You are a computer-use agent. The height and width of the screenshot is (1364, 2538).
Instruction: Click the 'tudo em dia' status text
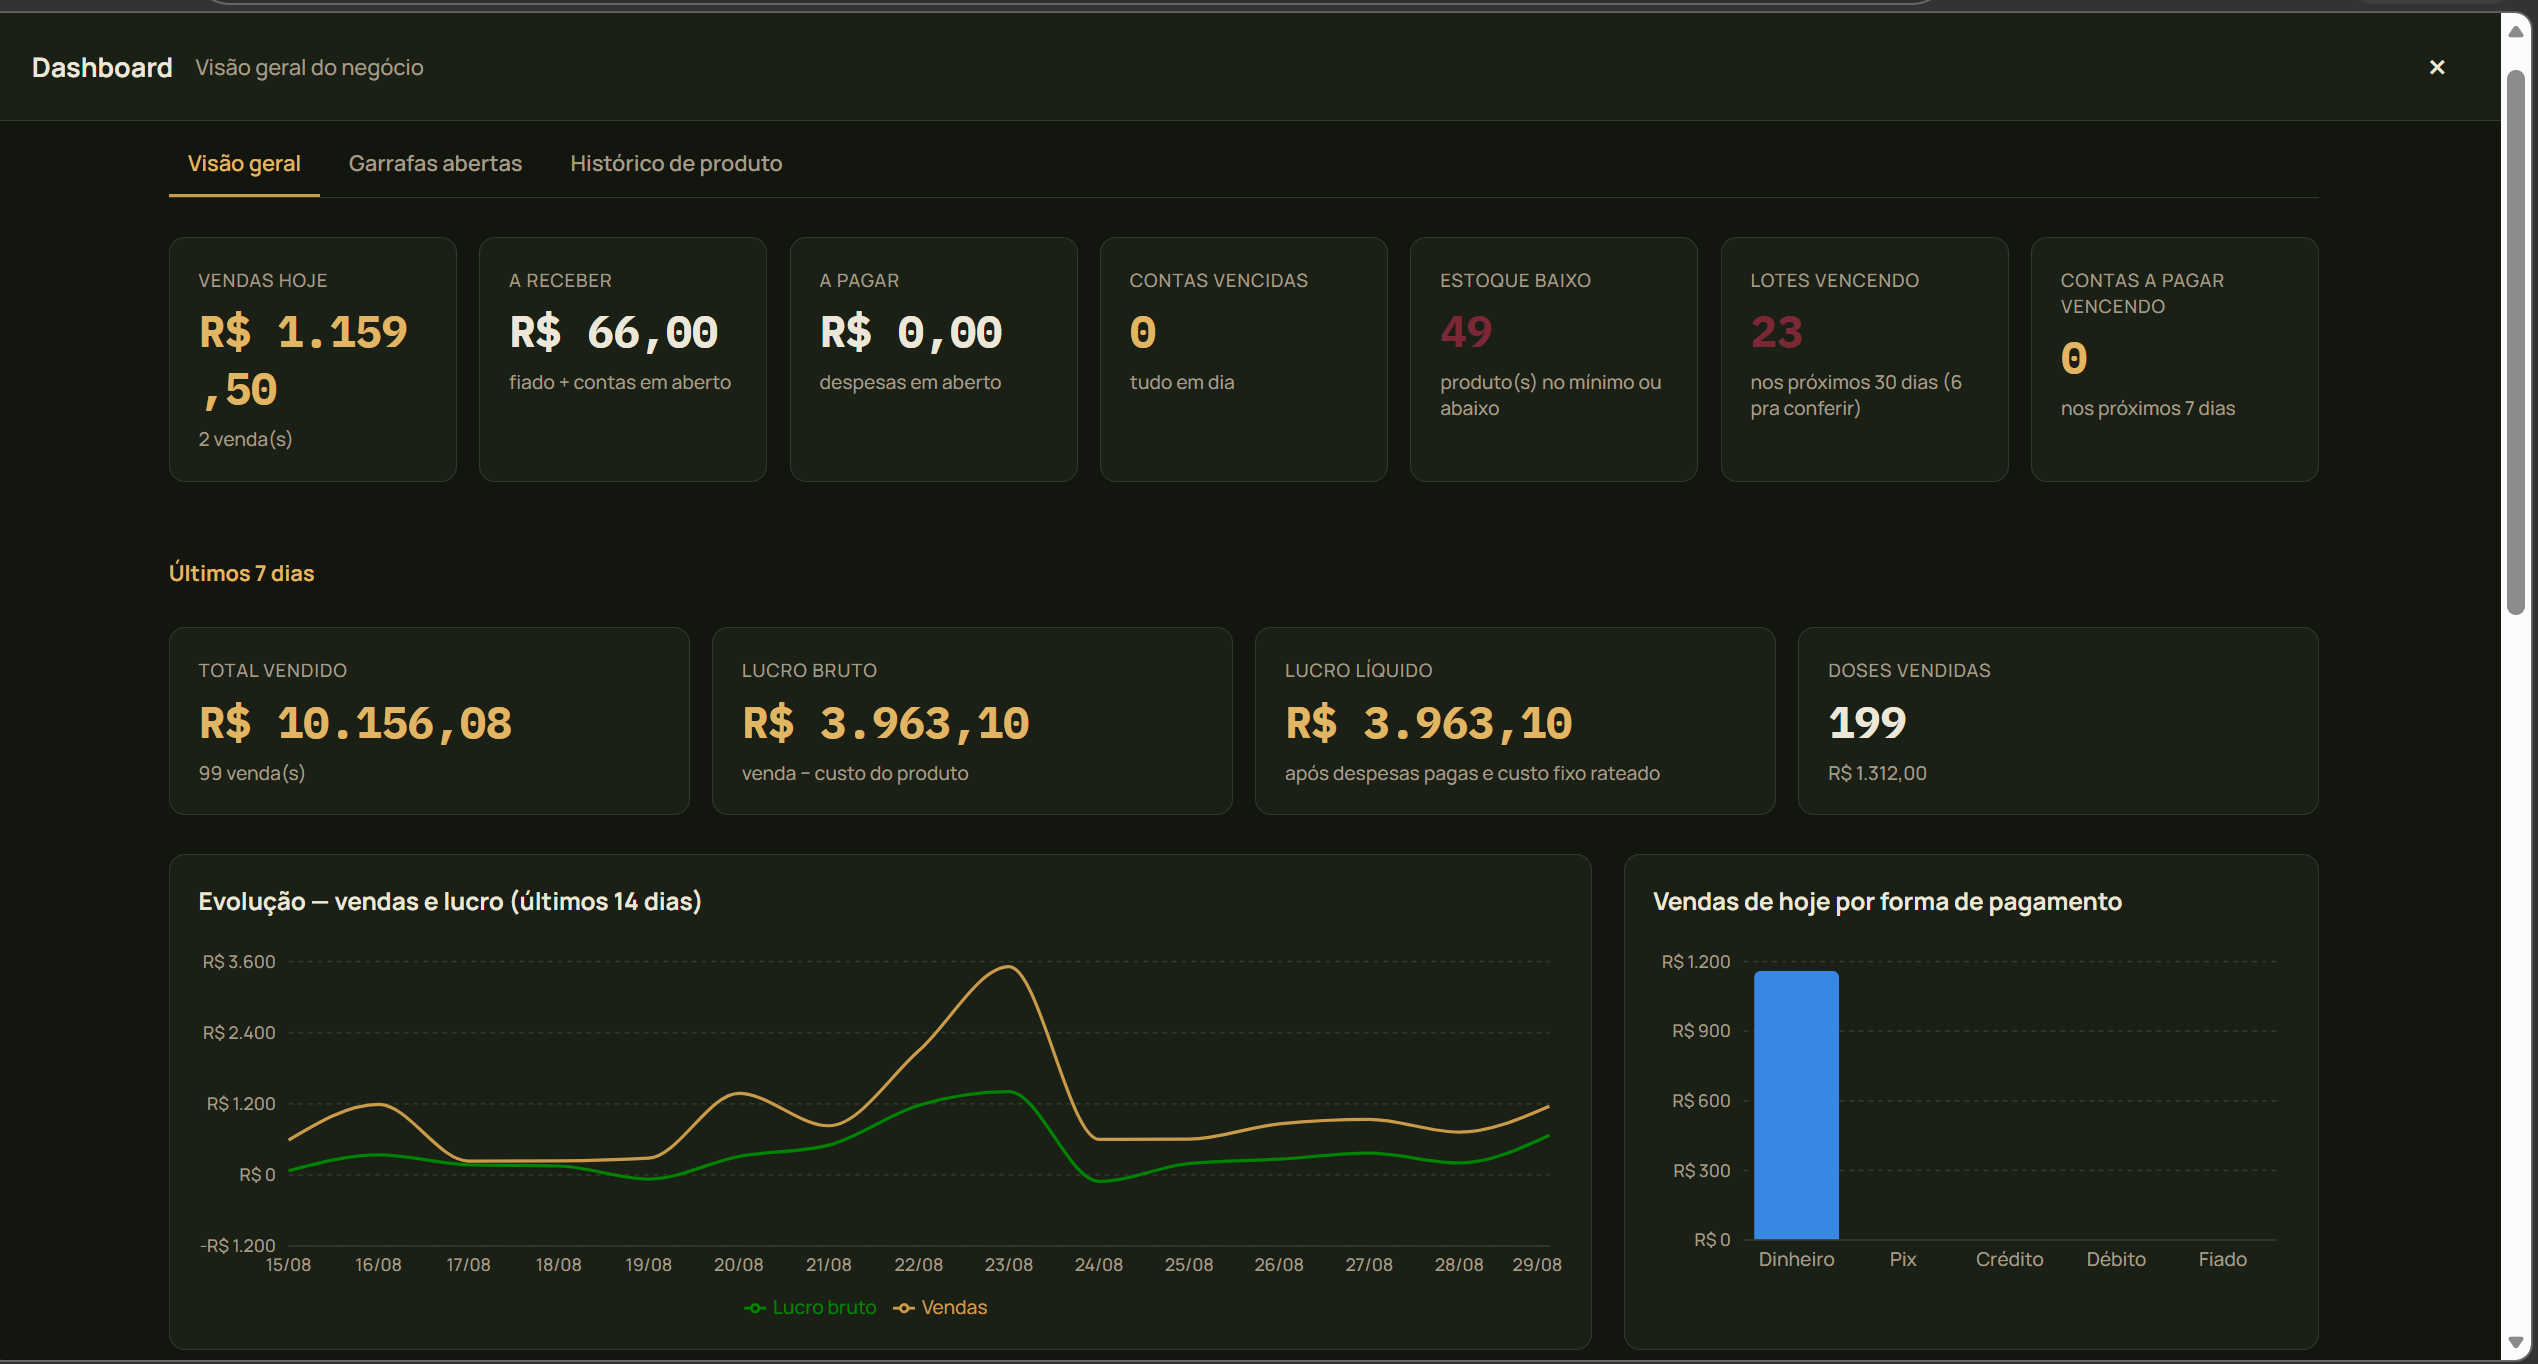coord(1182,382)
